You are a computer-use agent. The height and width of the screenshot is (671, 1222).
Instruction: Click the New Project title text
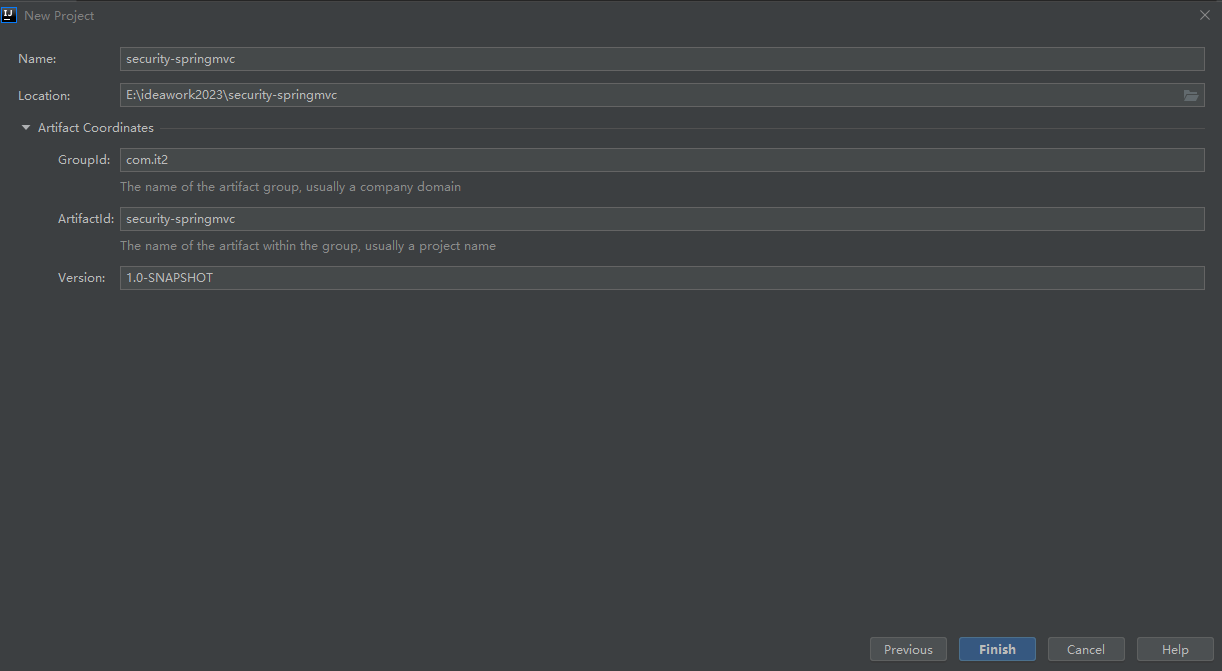tap(59, 15)
